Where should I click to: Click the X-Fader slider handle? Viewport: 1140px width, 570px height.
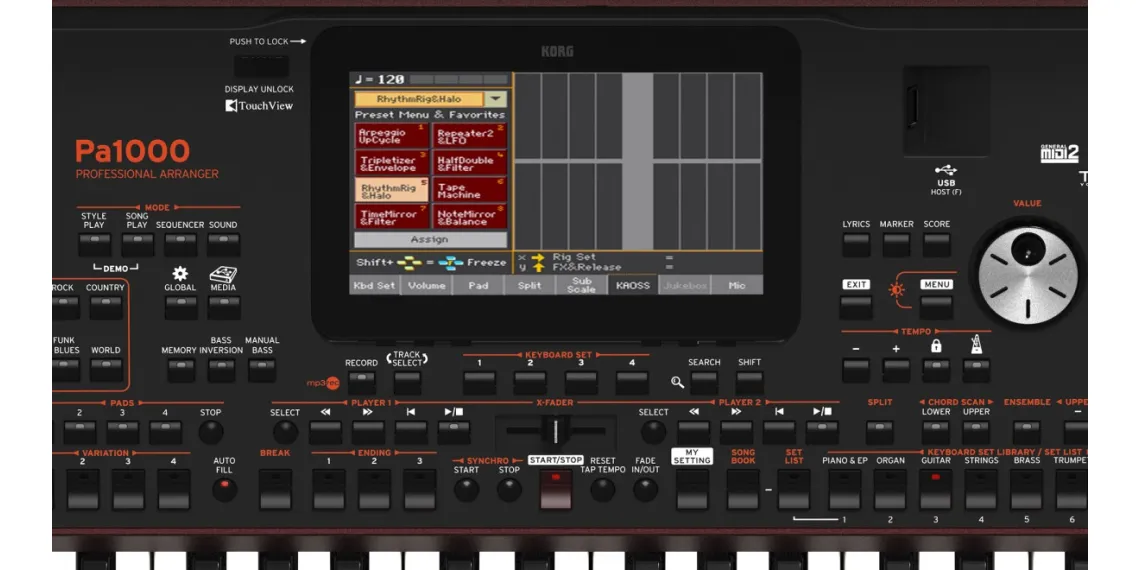click(549, 432)
